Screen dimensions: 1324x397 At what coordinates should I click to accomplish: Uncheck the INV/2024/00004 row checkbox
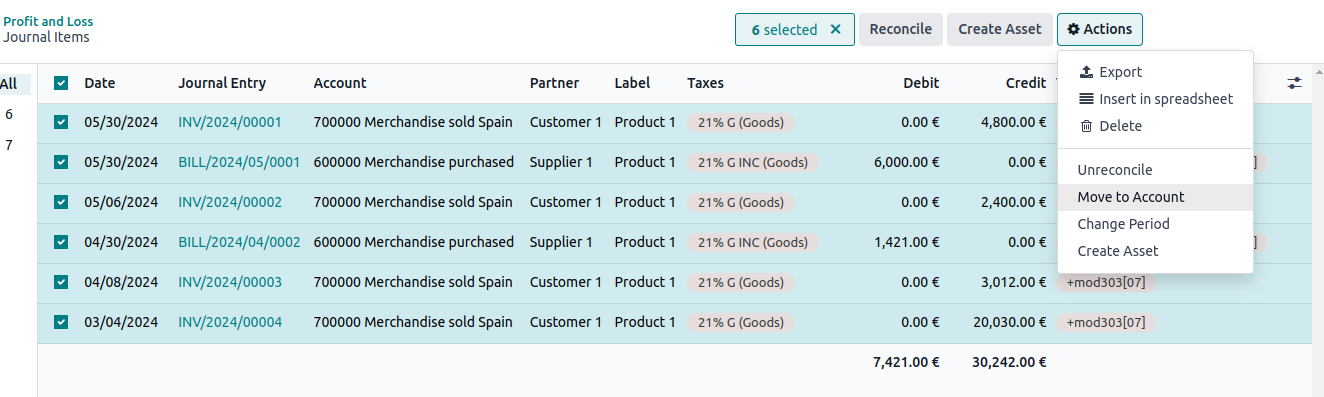click(x=61, y=322)
